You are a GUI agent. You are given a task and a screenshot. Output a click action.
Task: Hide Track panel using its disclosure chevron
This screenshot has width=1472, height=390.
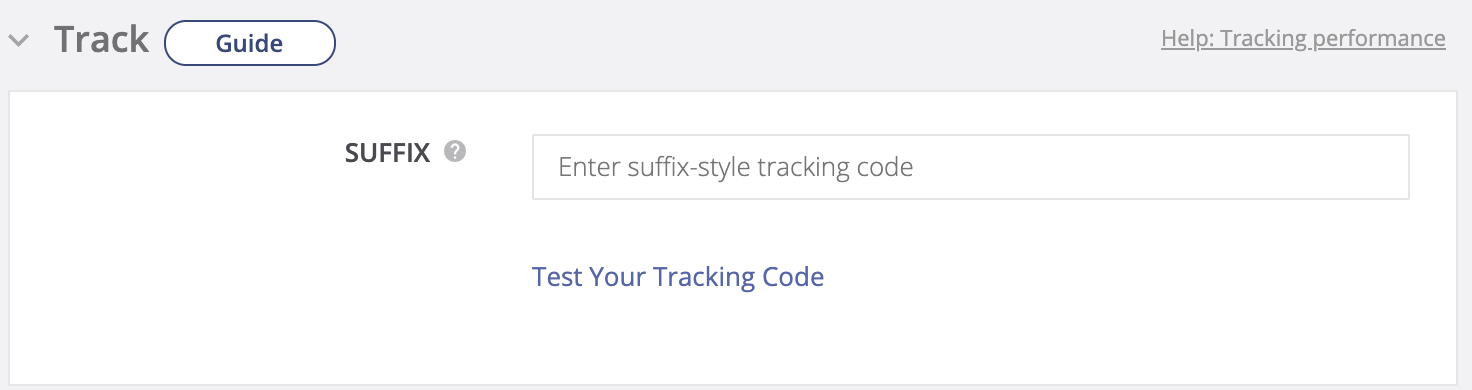[x=18, y=42]
